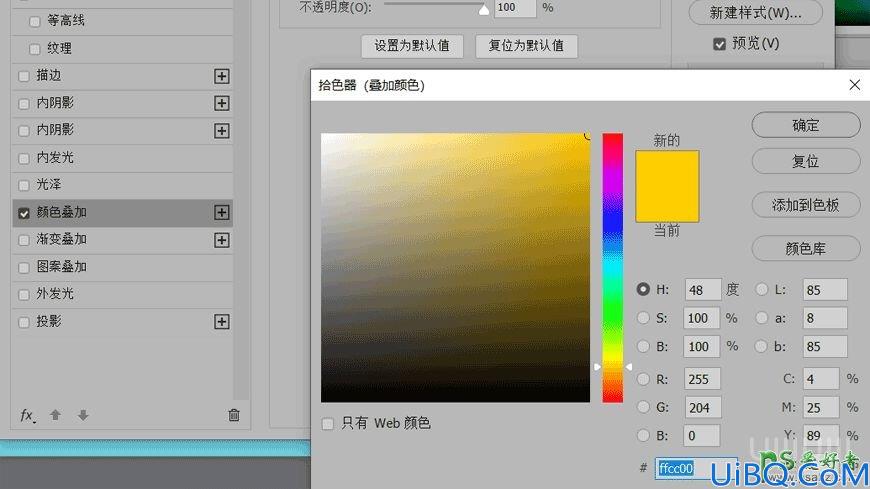Enable the 等高线 checkbox
This screenshot has width=870, height=489.
coord(35,22)
